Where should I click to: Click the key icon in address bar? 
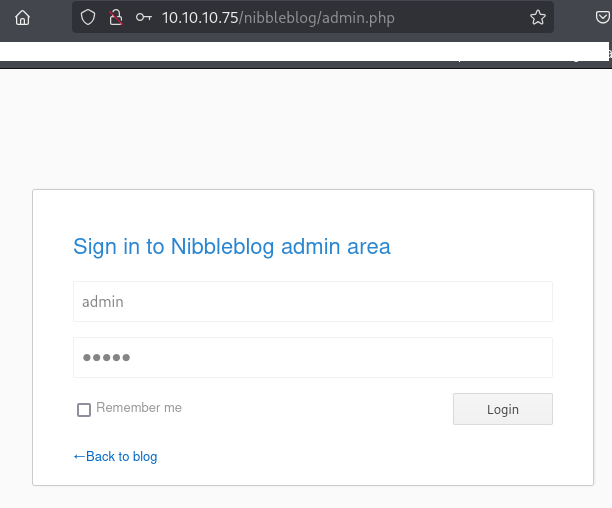point(144,17)
